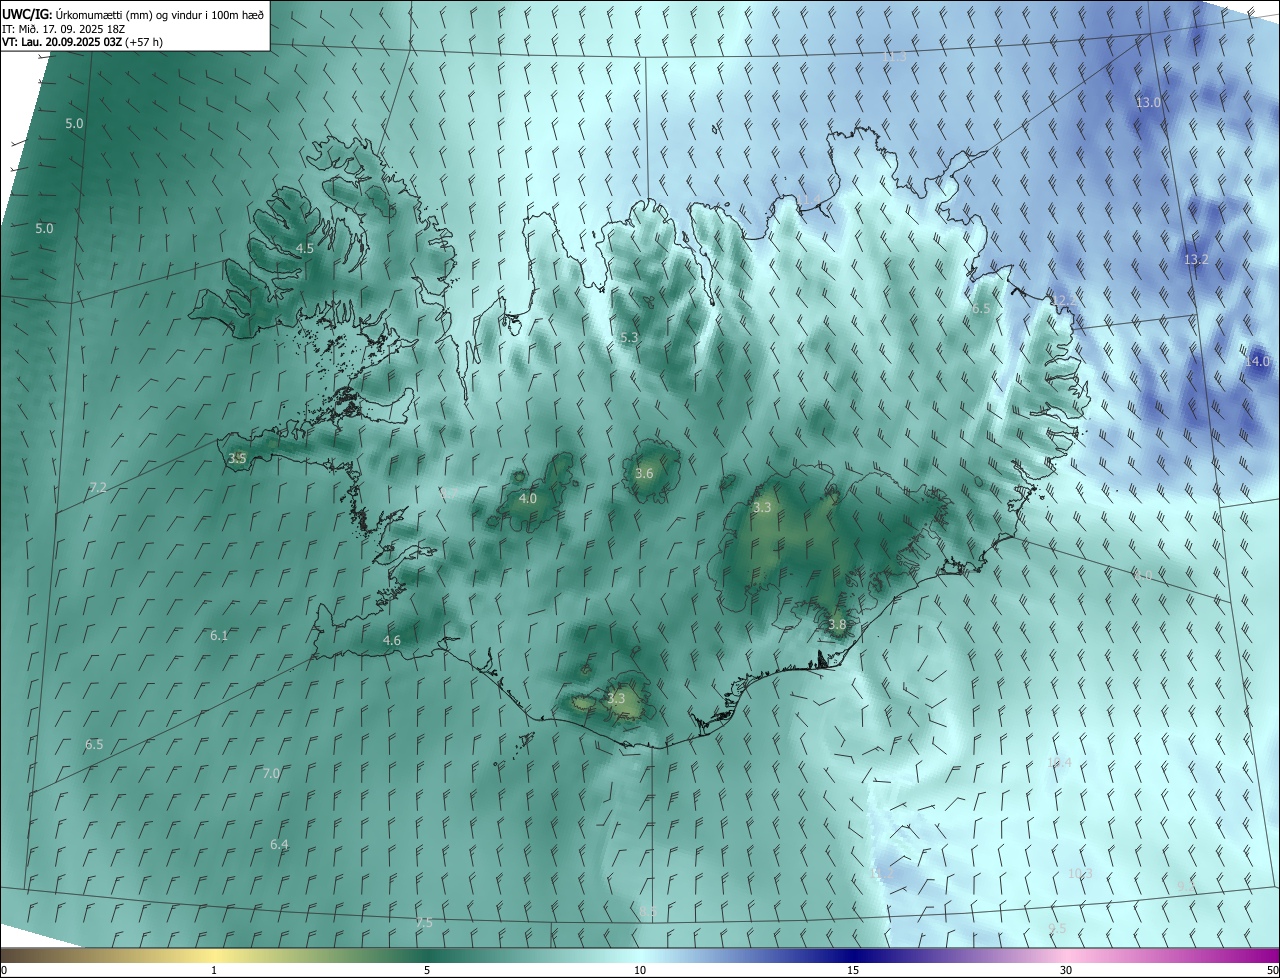Click the 6.1 value label on the map
Viewport: 1280px width, 978px height.
[219, 635]
